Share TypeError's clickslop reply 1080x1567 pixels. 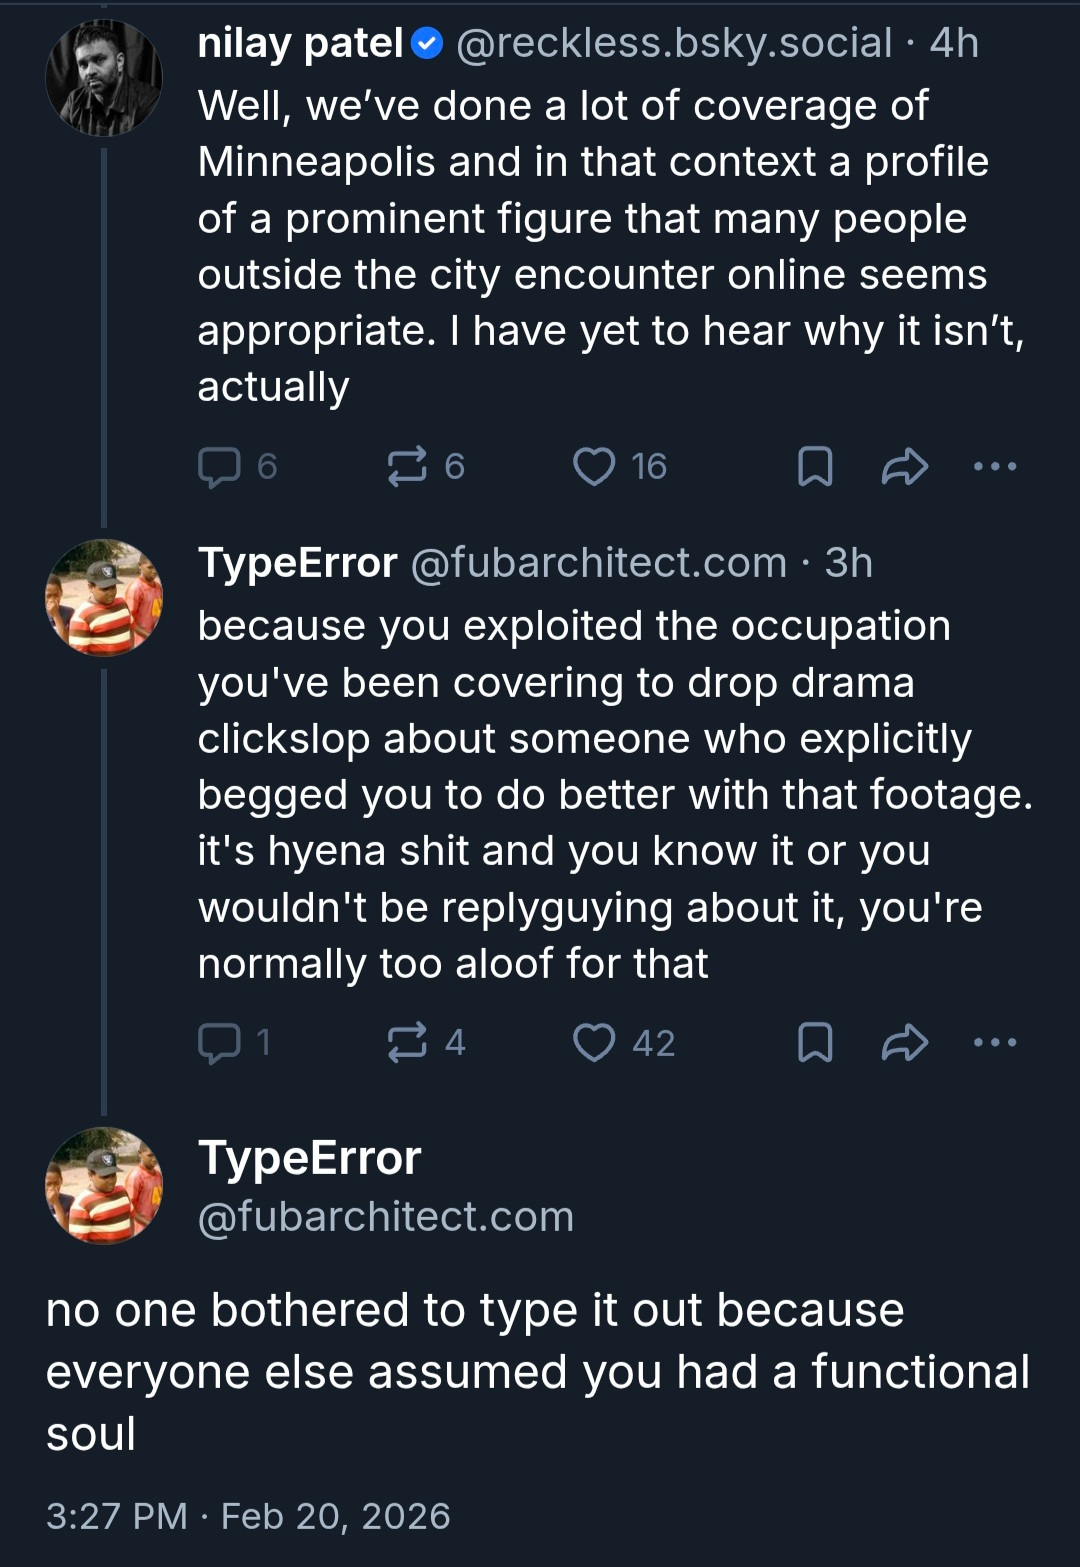[x=905, y=1043]
